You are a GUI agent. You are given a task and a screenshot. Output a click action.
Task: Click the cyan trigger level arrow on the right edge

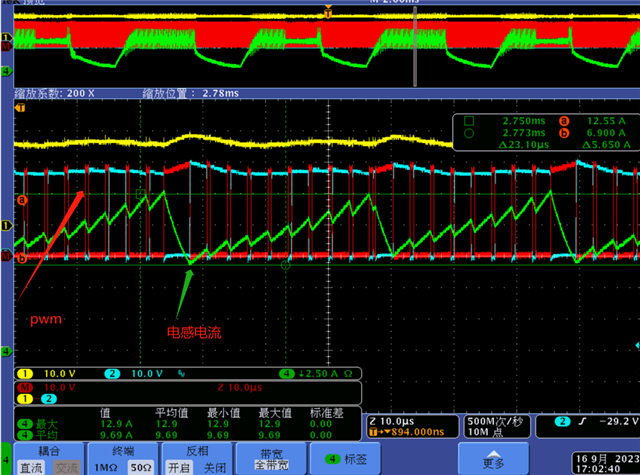pos(637,345)
